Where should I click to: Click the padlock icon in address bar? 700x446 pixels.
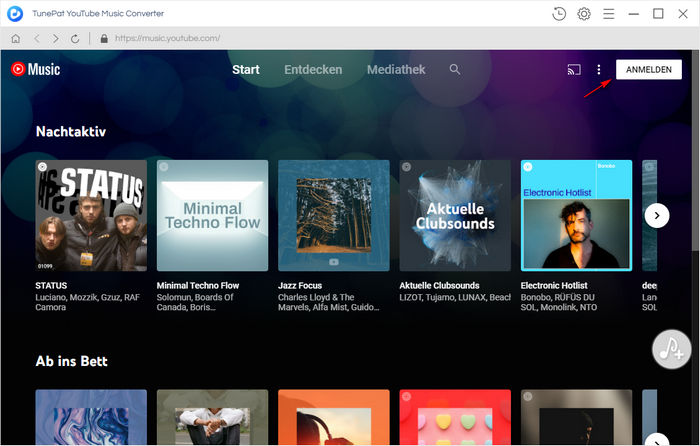pos(104,38)
